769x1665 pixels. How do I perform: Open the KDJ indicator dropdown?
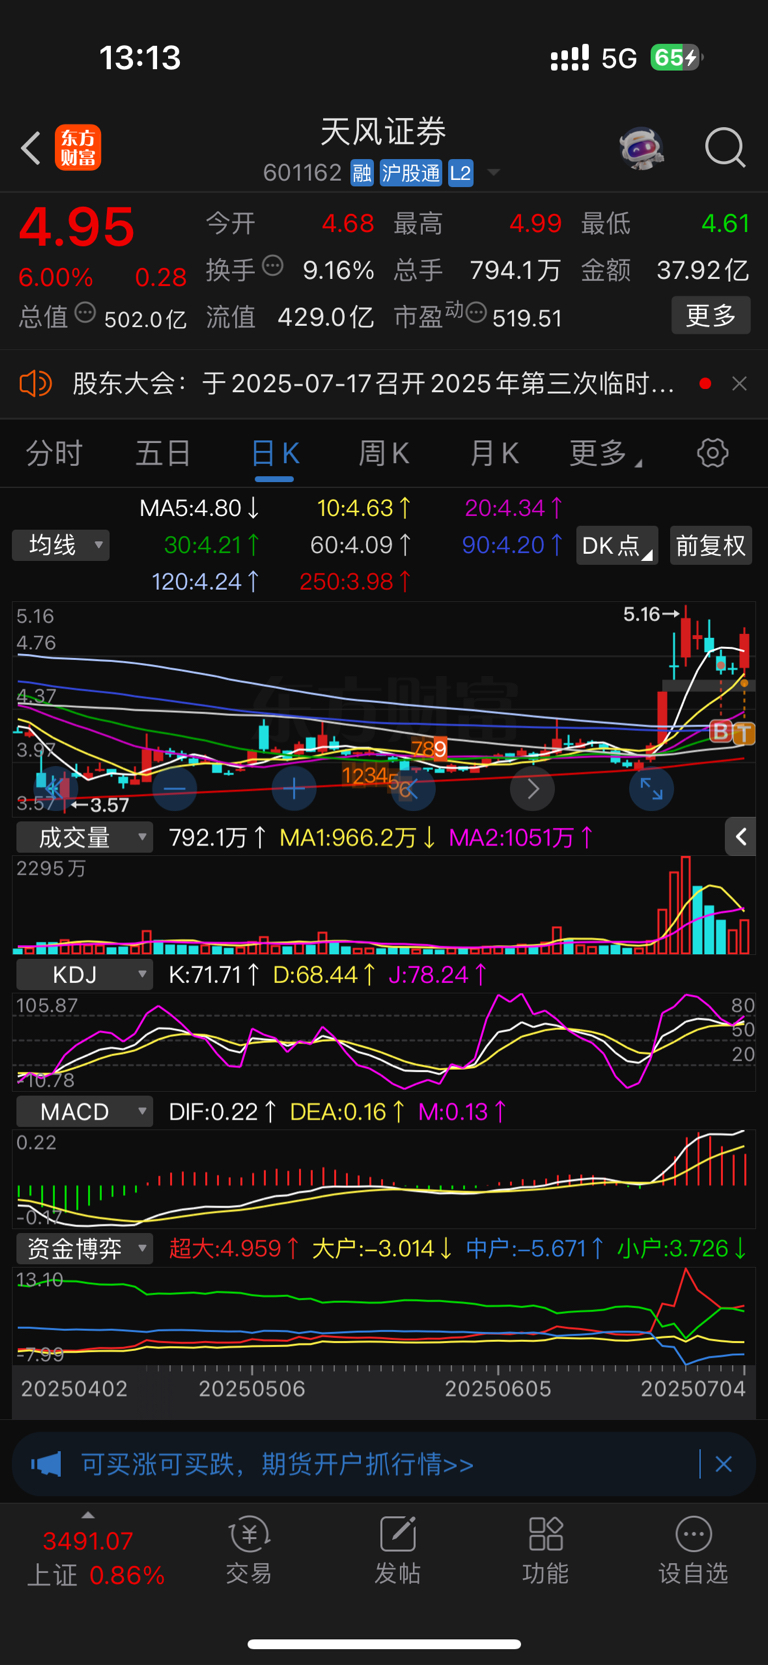(84, 974)
